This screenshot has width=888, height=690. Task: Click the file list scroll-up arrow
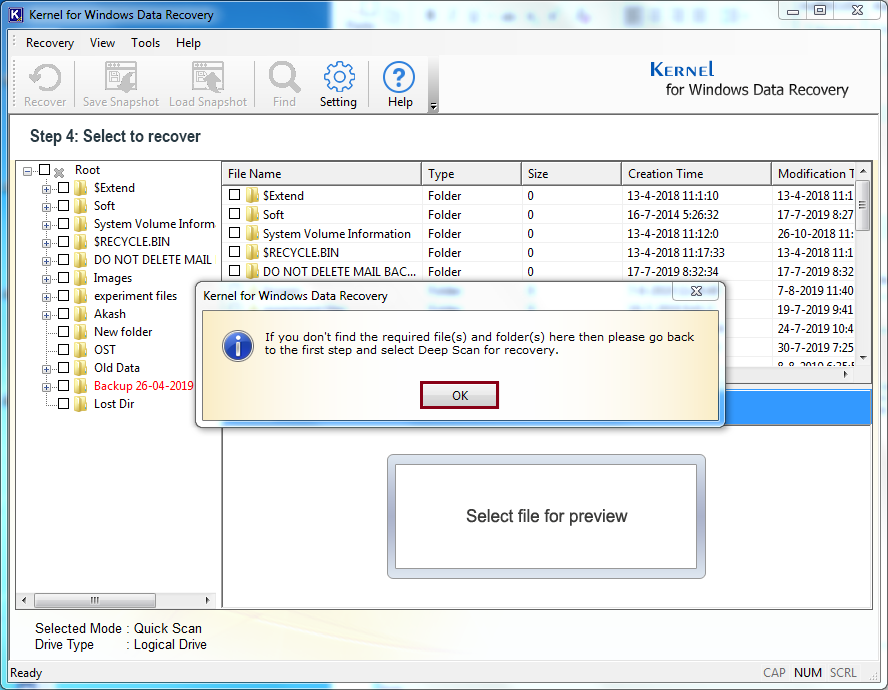863,171
